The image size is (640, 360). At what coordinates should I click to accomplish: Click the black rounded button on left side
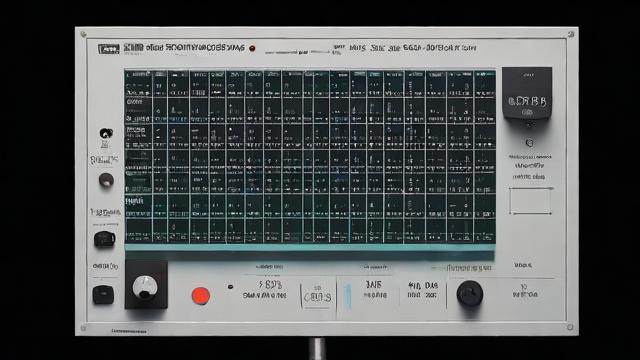tap(104, 239)
